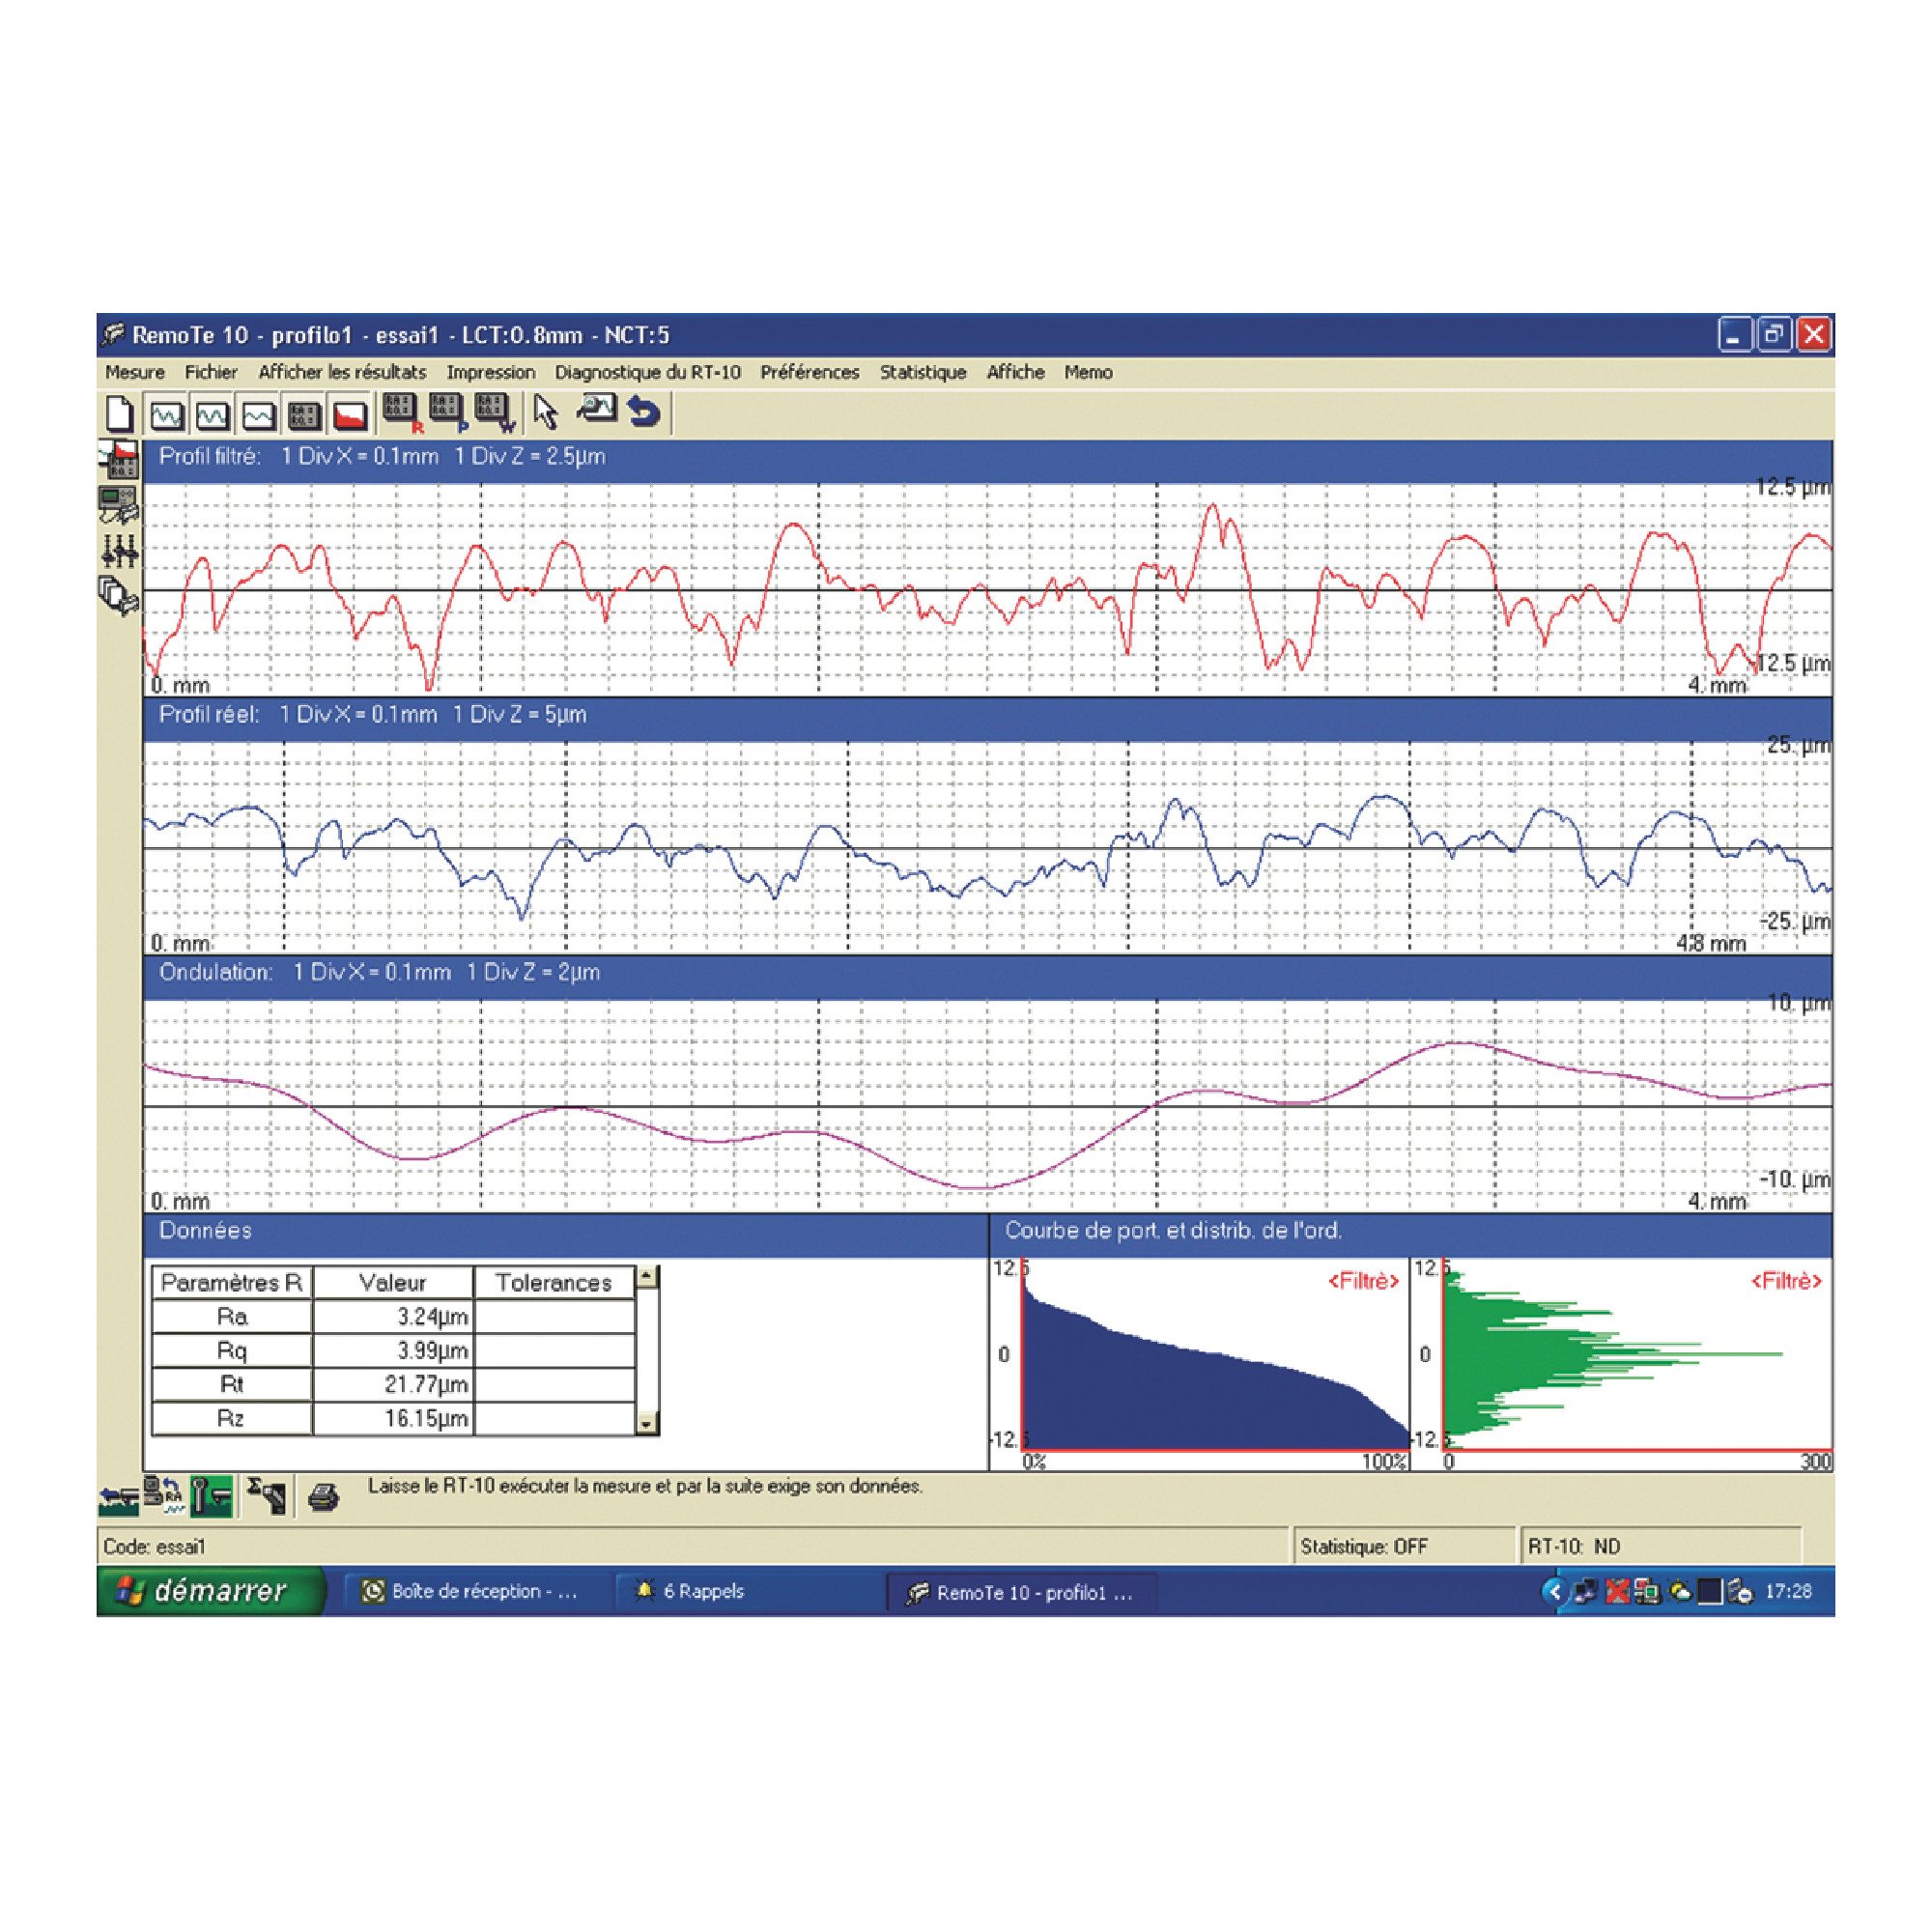Click the green wrench calibration icon
This screenshot has width=1932, height=1932.
(211, 1497)
